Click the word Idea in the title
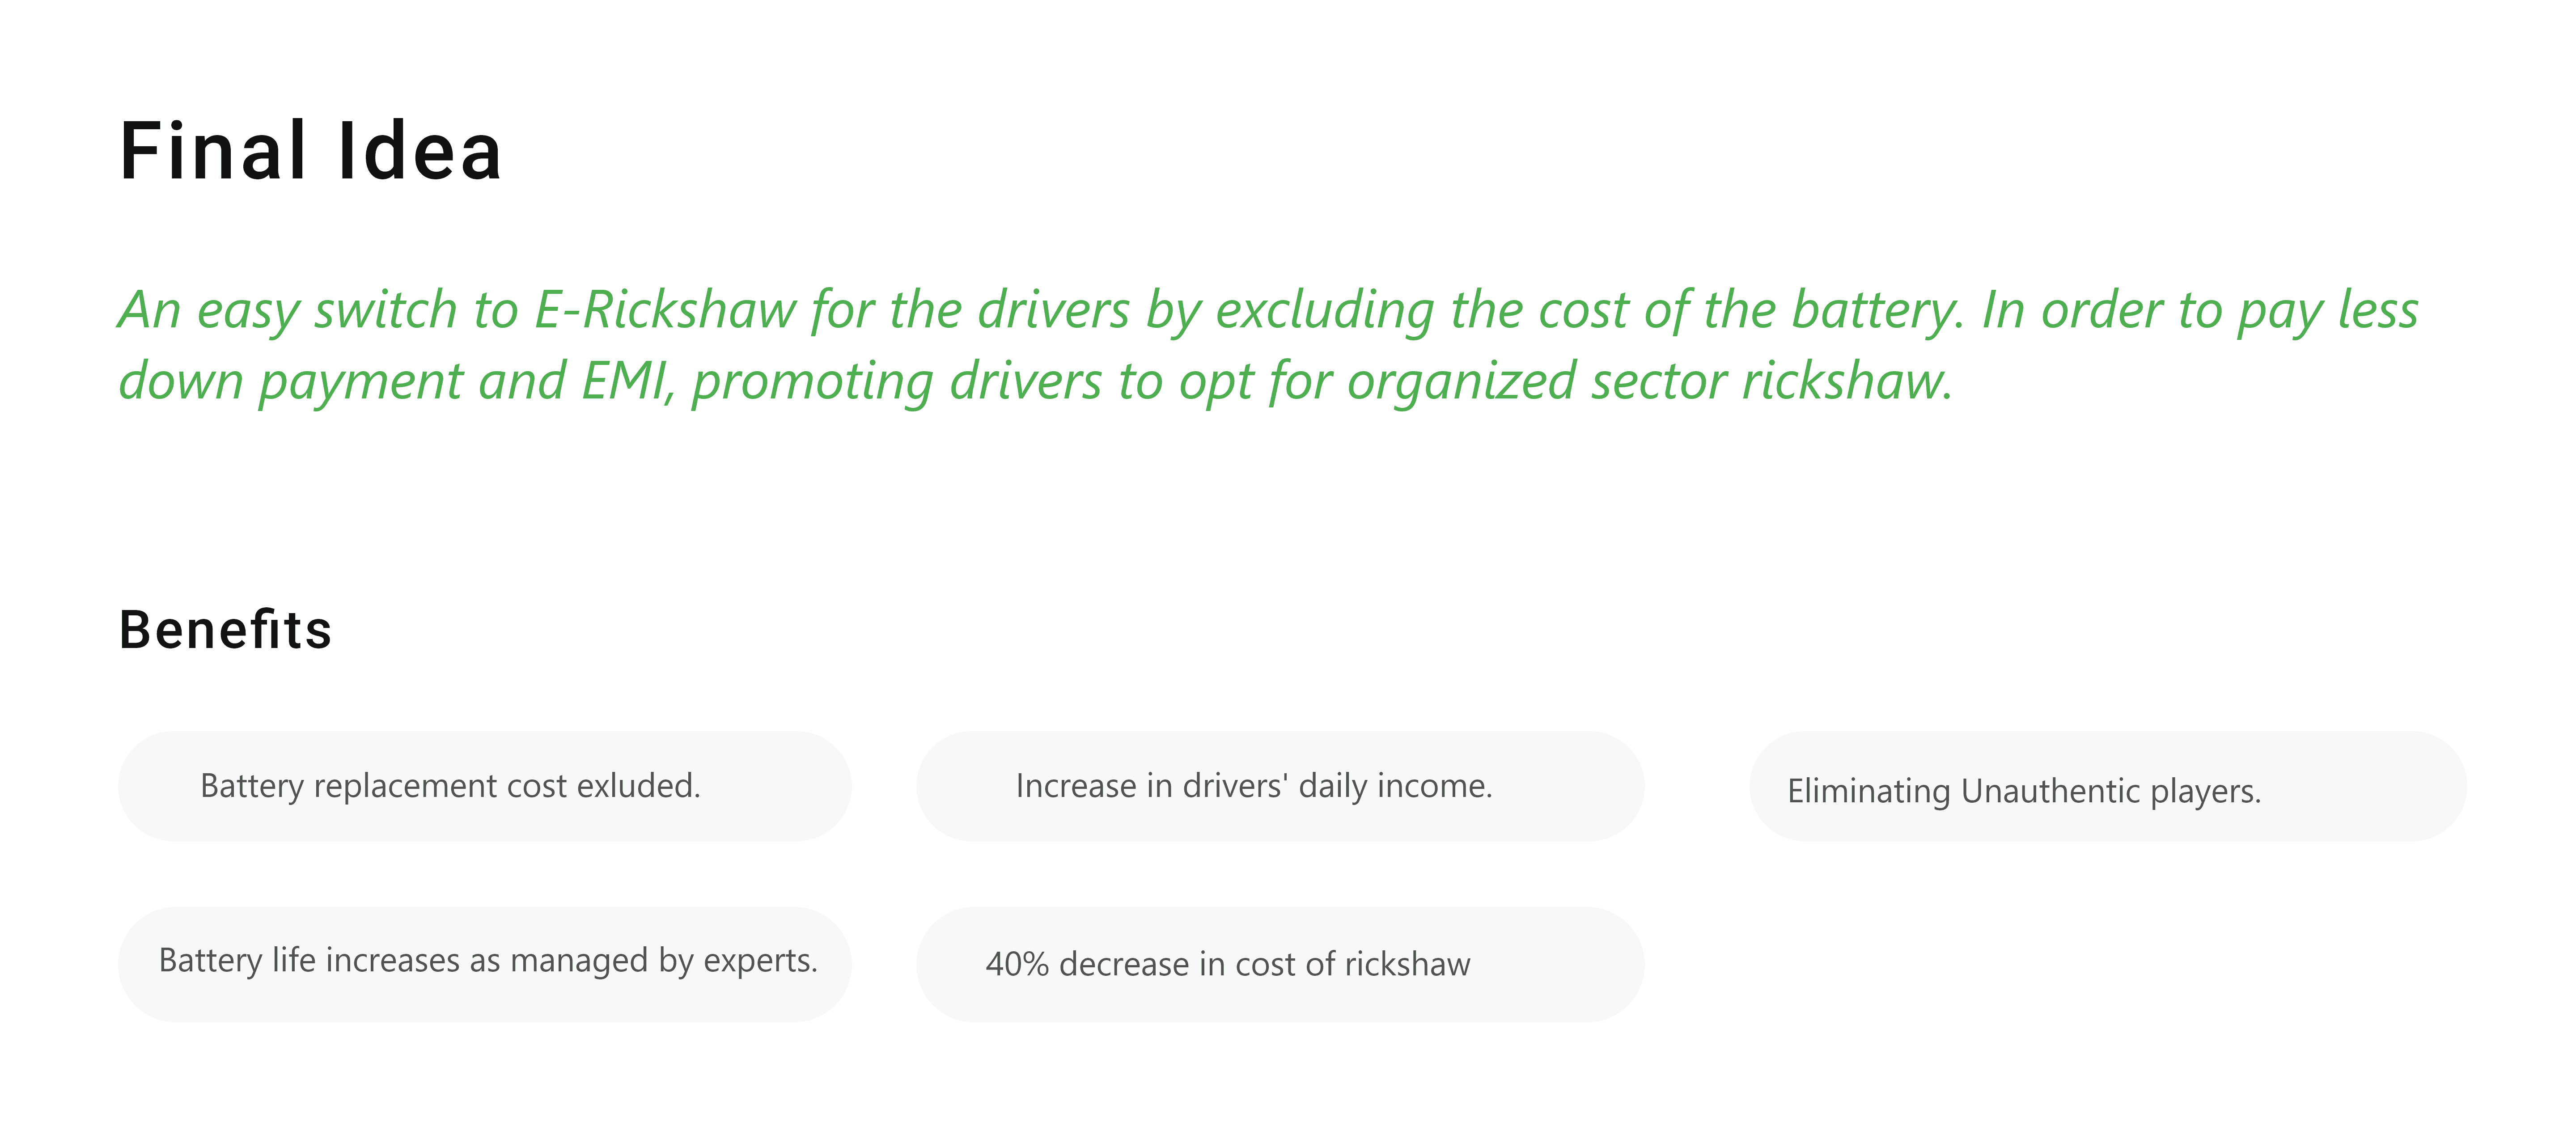The height and width of the screenshot is (1131, 2576). tap(420, 151)
